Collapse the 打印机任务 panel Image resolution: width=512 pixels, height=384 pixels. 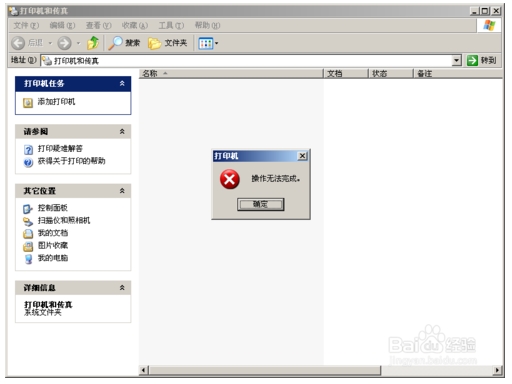click(x=122, y=83)
